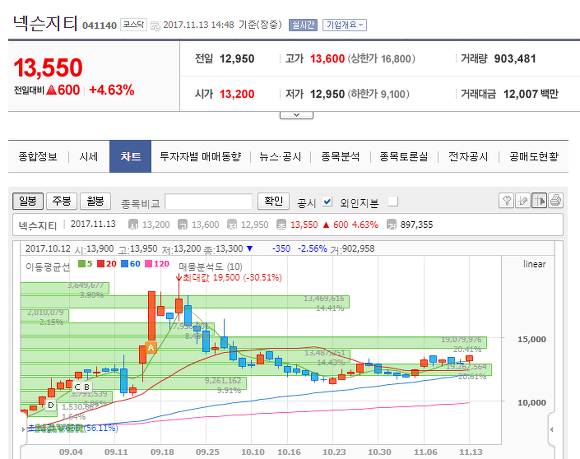Click disclosure marker A on the chart
580x459 pixels.
click(151, 347)
